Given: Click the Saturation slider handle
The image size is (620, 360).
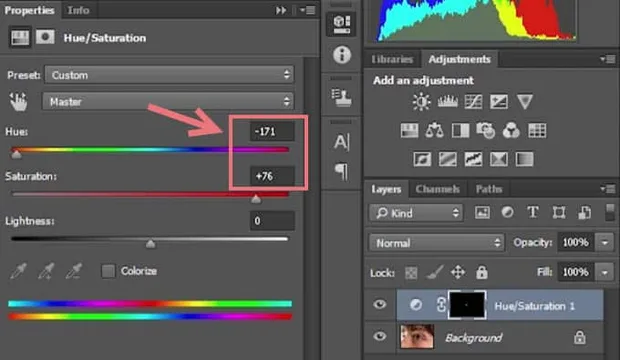Looking at the screenshot, I should coord(256,199).
